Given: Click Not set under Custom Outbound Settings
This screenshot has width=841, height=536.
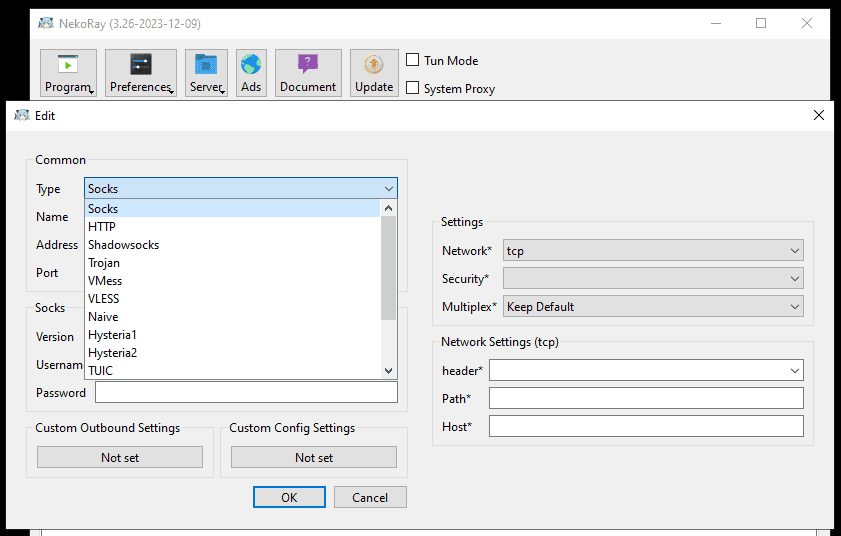Looking at the screenshot, I should (x=120, y=457).
